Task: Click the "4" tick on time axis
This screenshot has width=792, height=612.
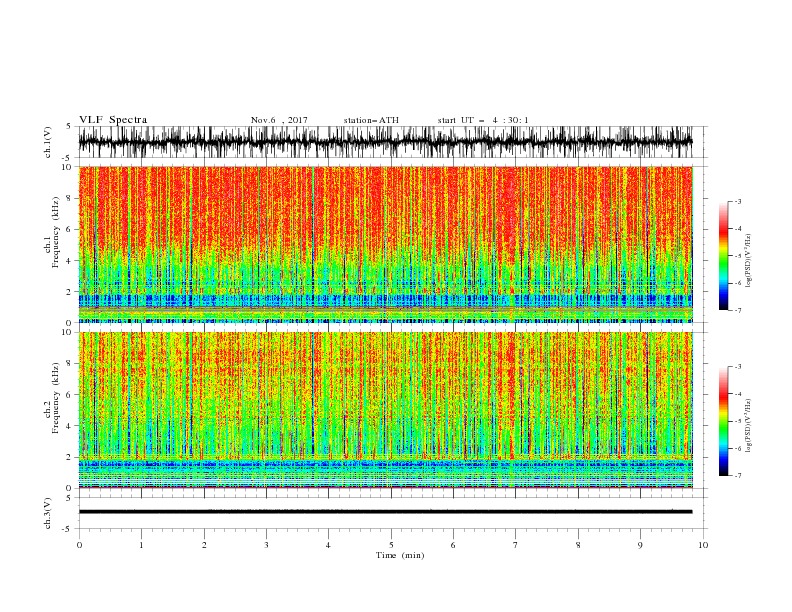Action: point(328,545)
